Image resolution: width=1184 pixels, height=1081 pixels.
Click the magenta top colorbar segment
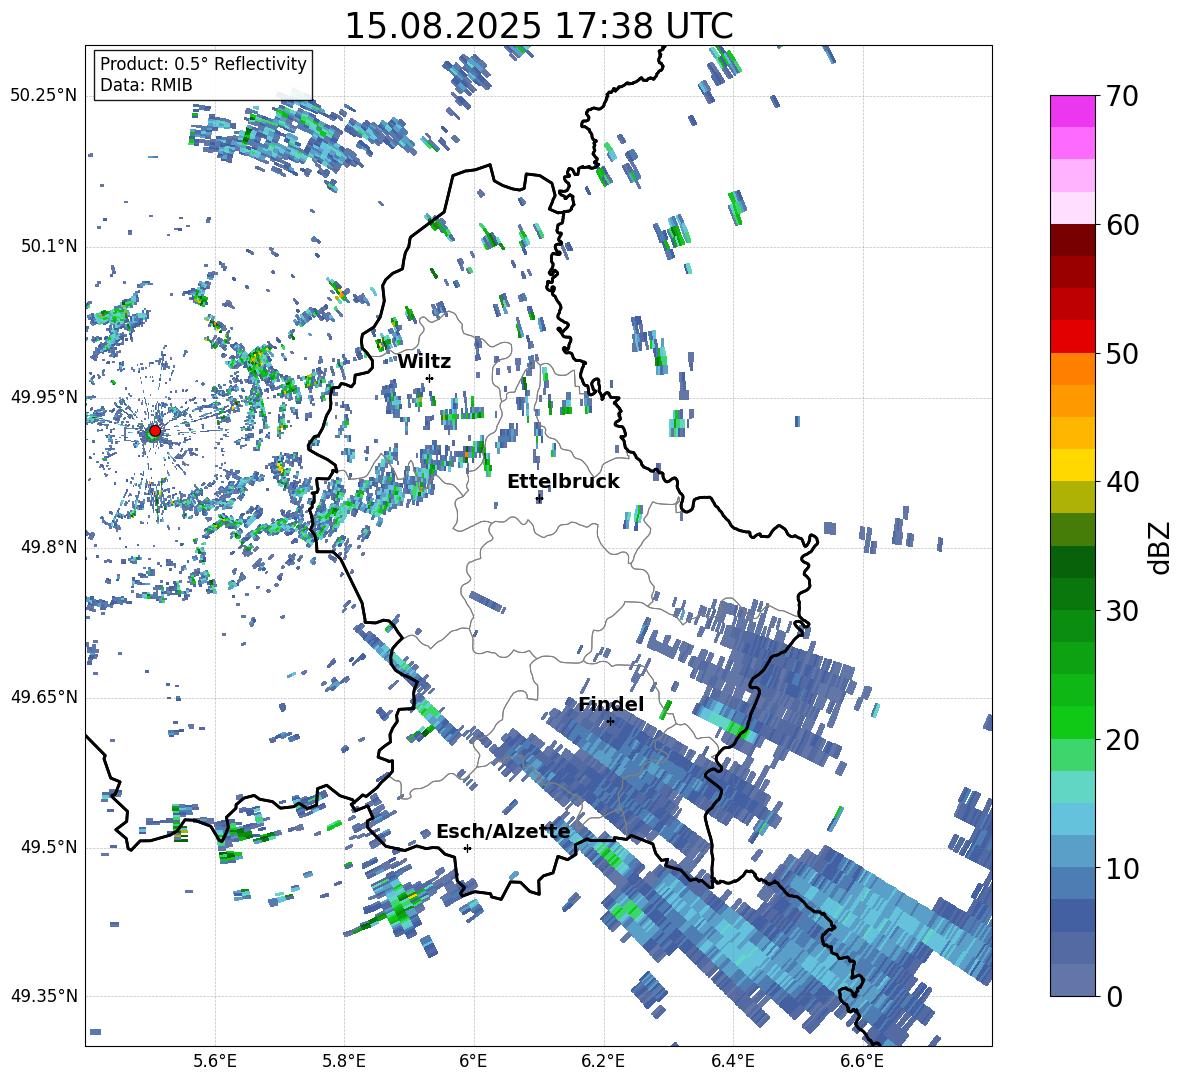(1073, 112)
